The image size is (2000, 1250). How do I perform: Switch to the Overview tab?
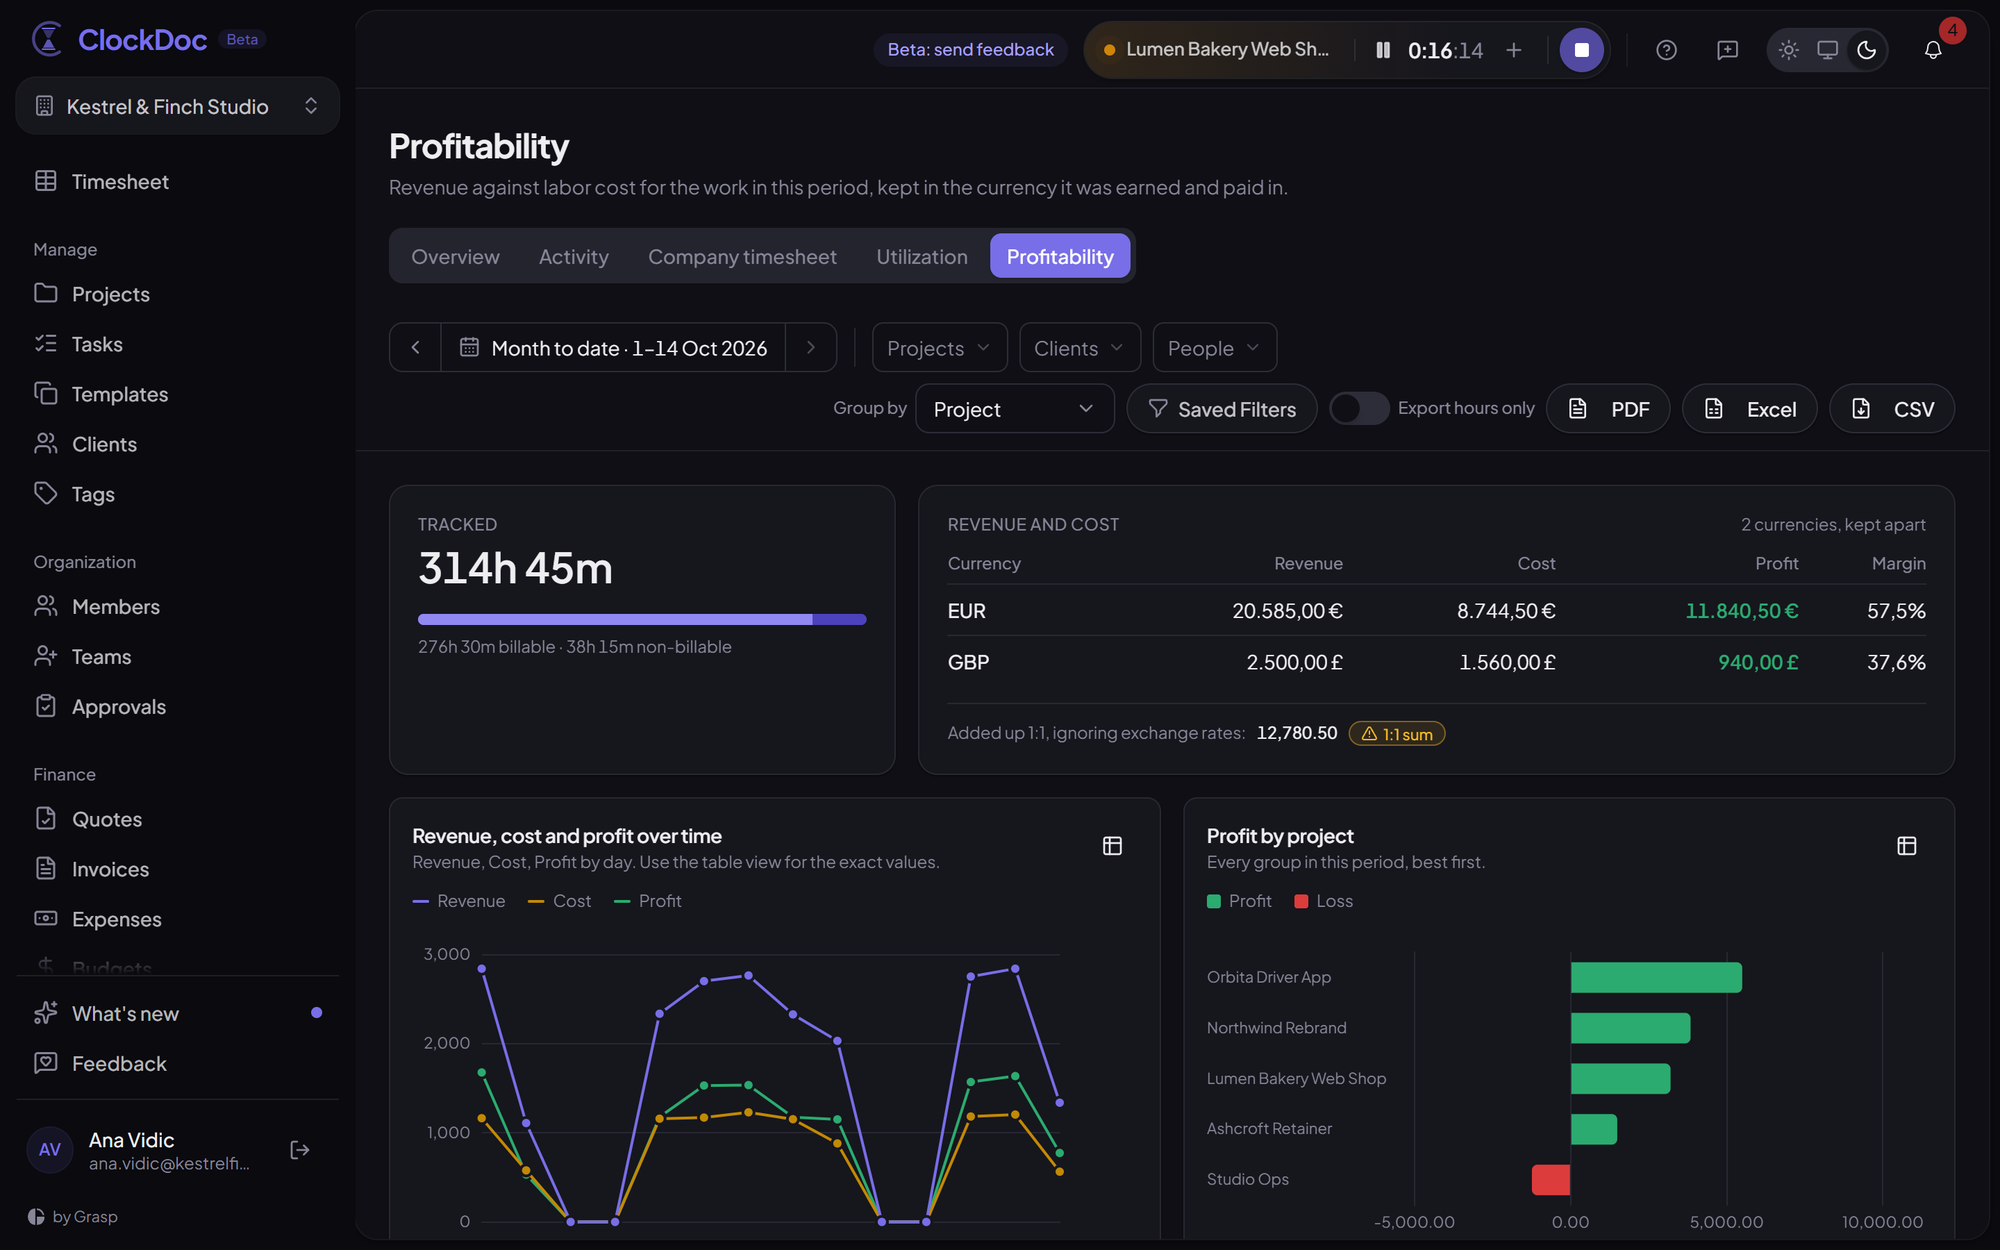click(455, 257)
